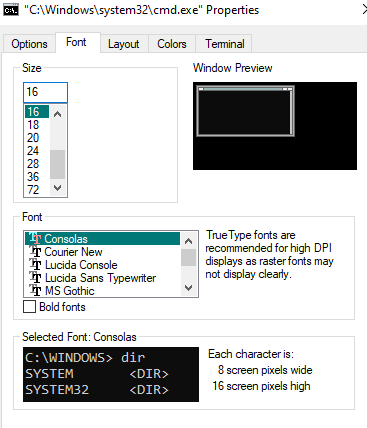Open the Terminal tab

click(x=225, y=44)
